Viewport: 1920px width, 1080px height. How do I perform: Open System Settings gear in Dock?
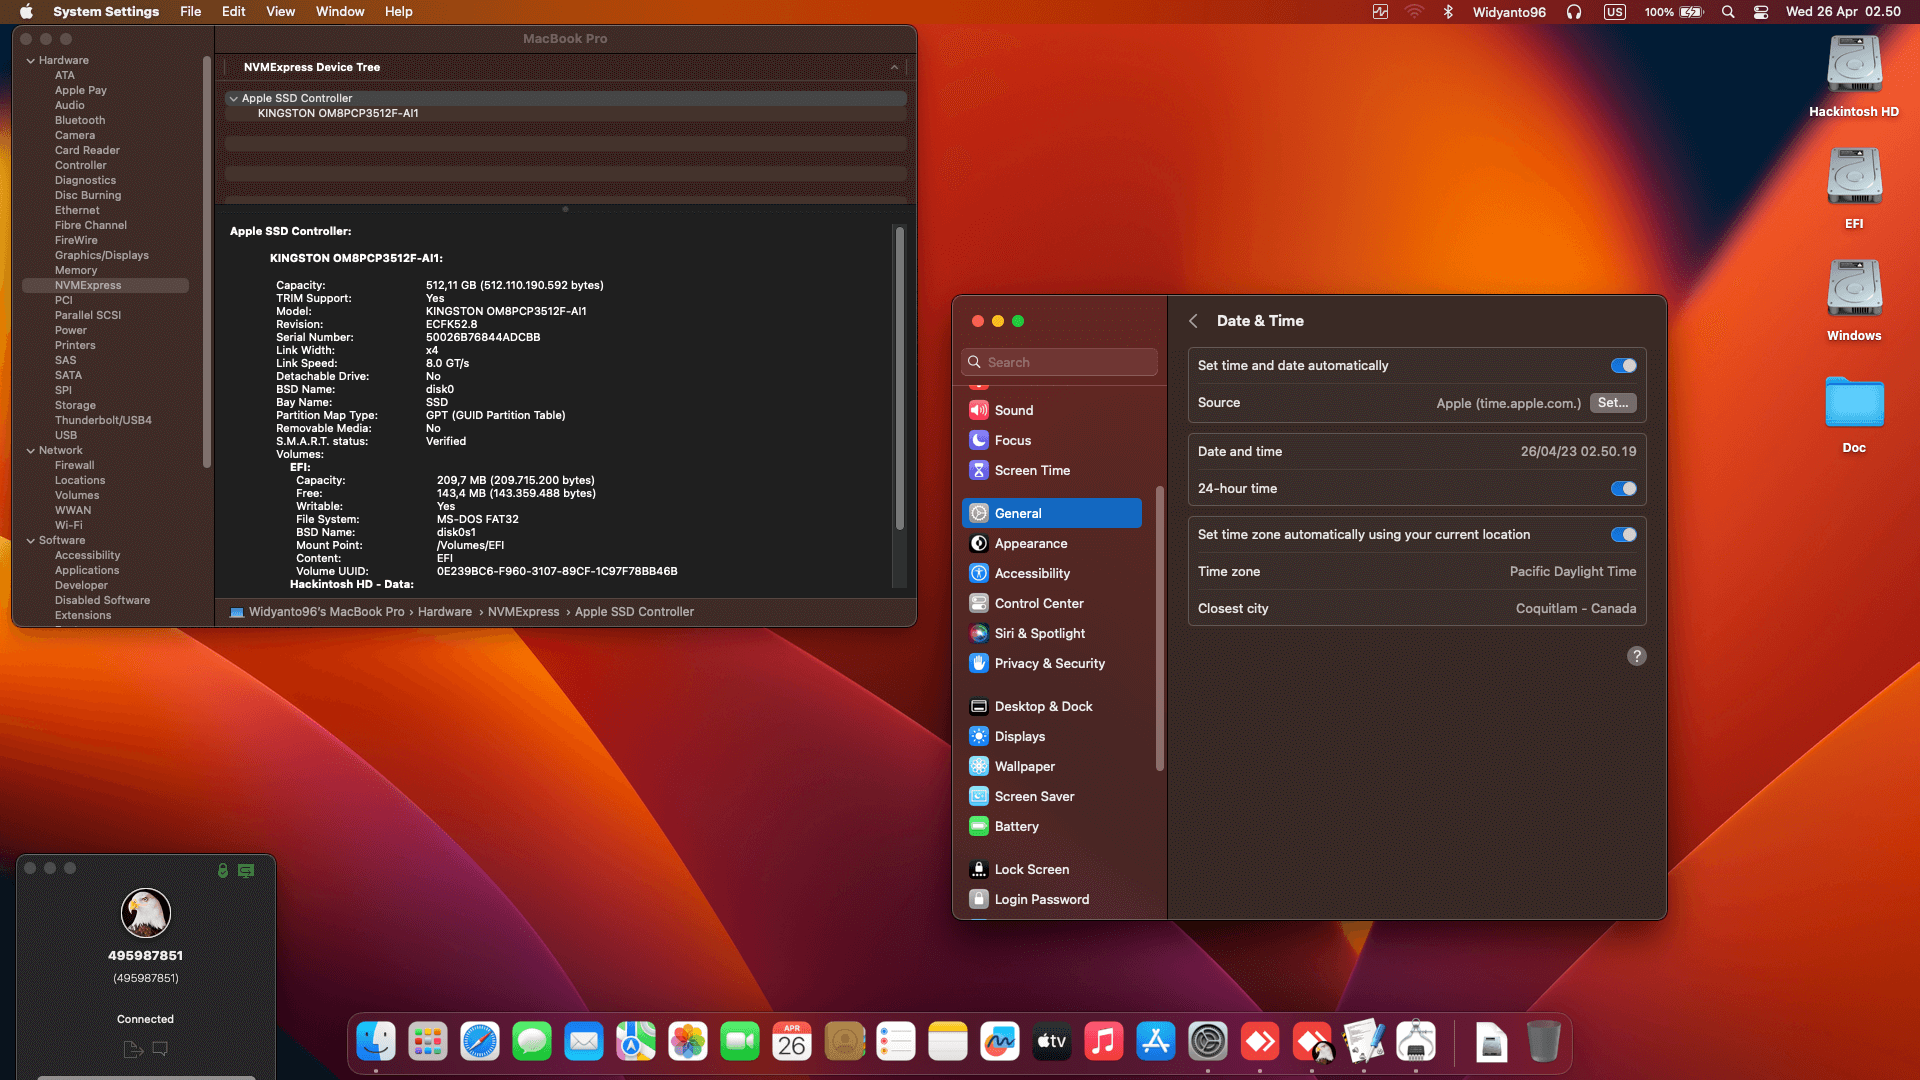tap(1208, 1042)
